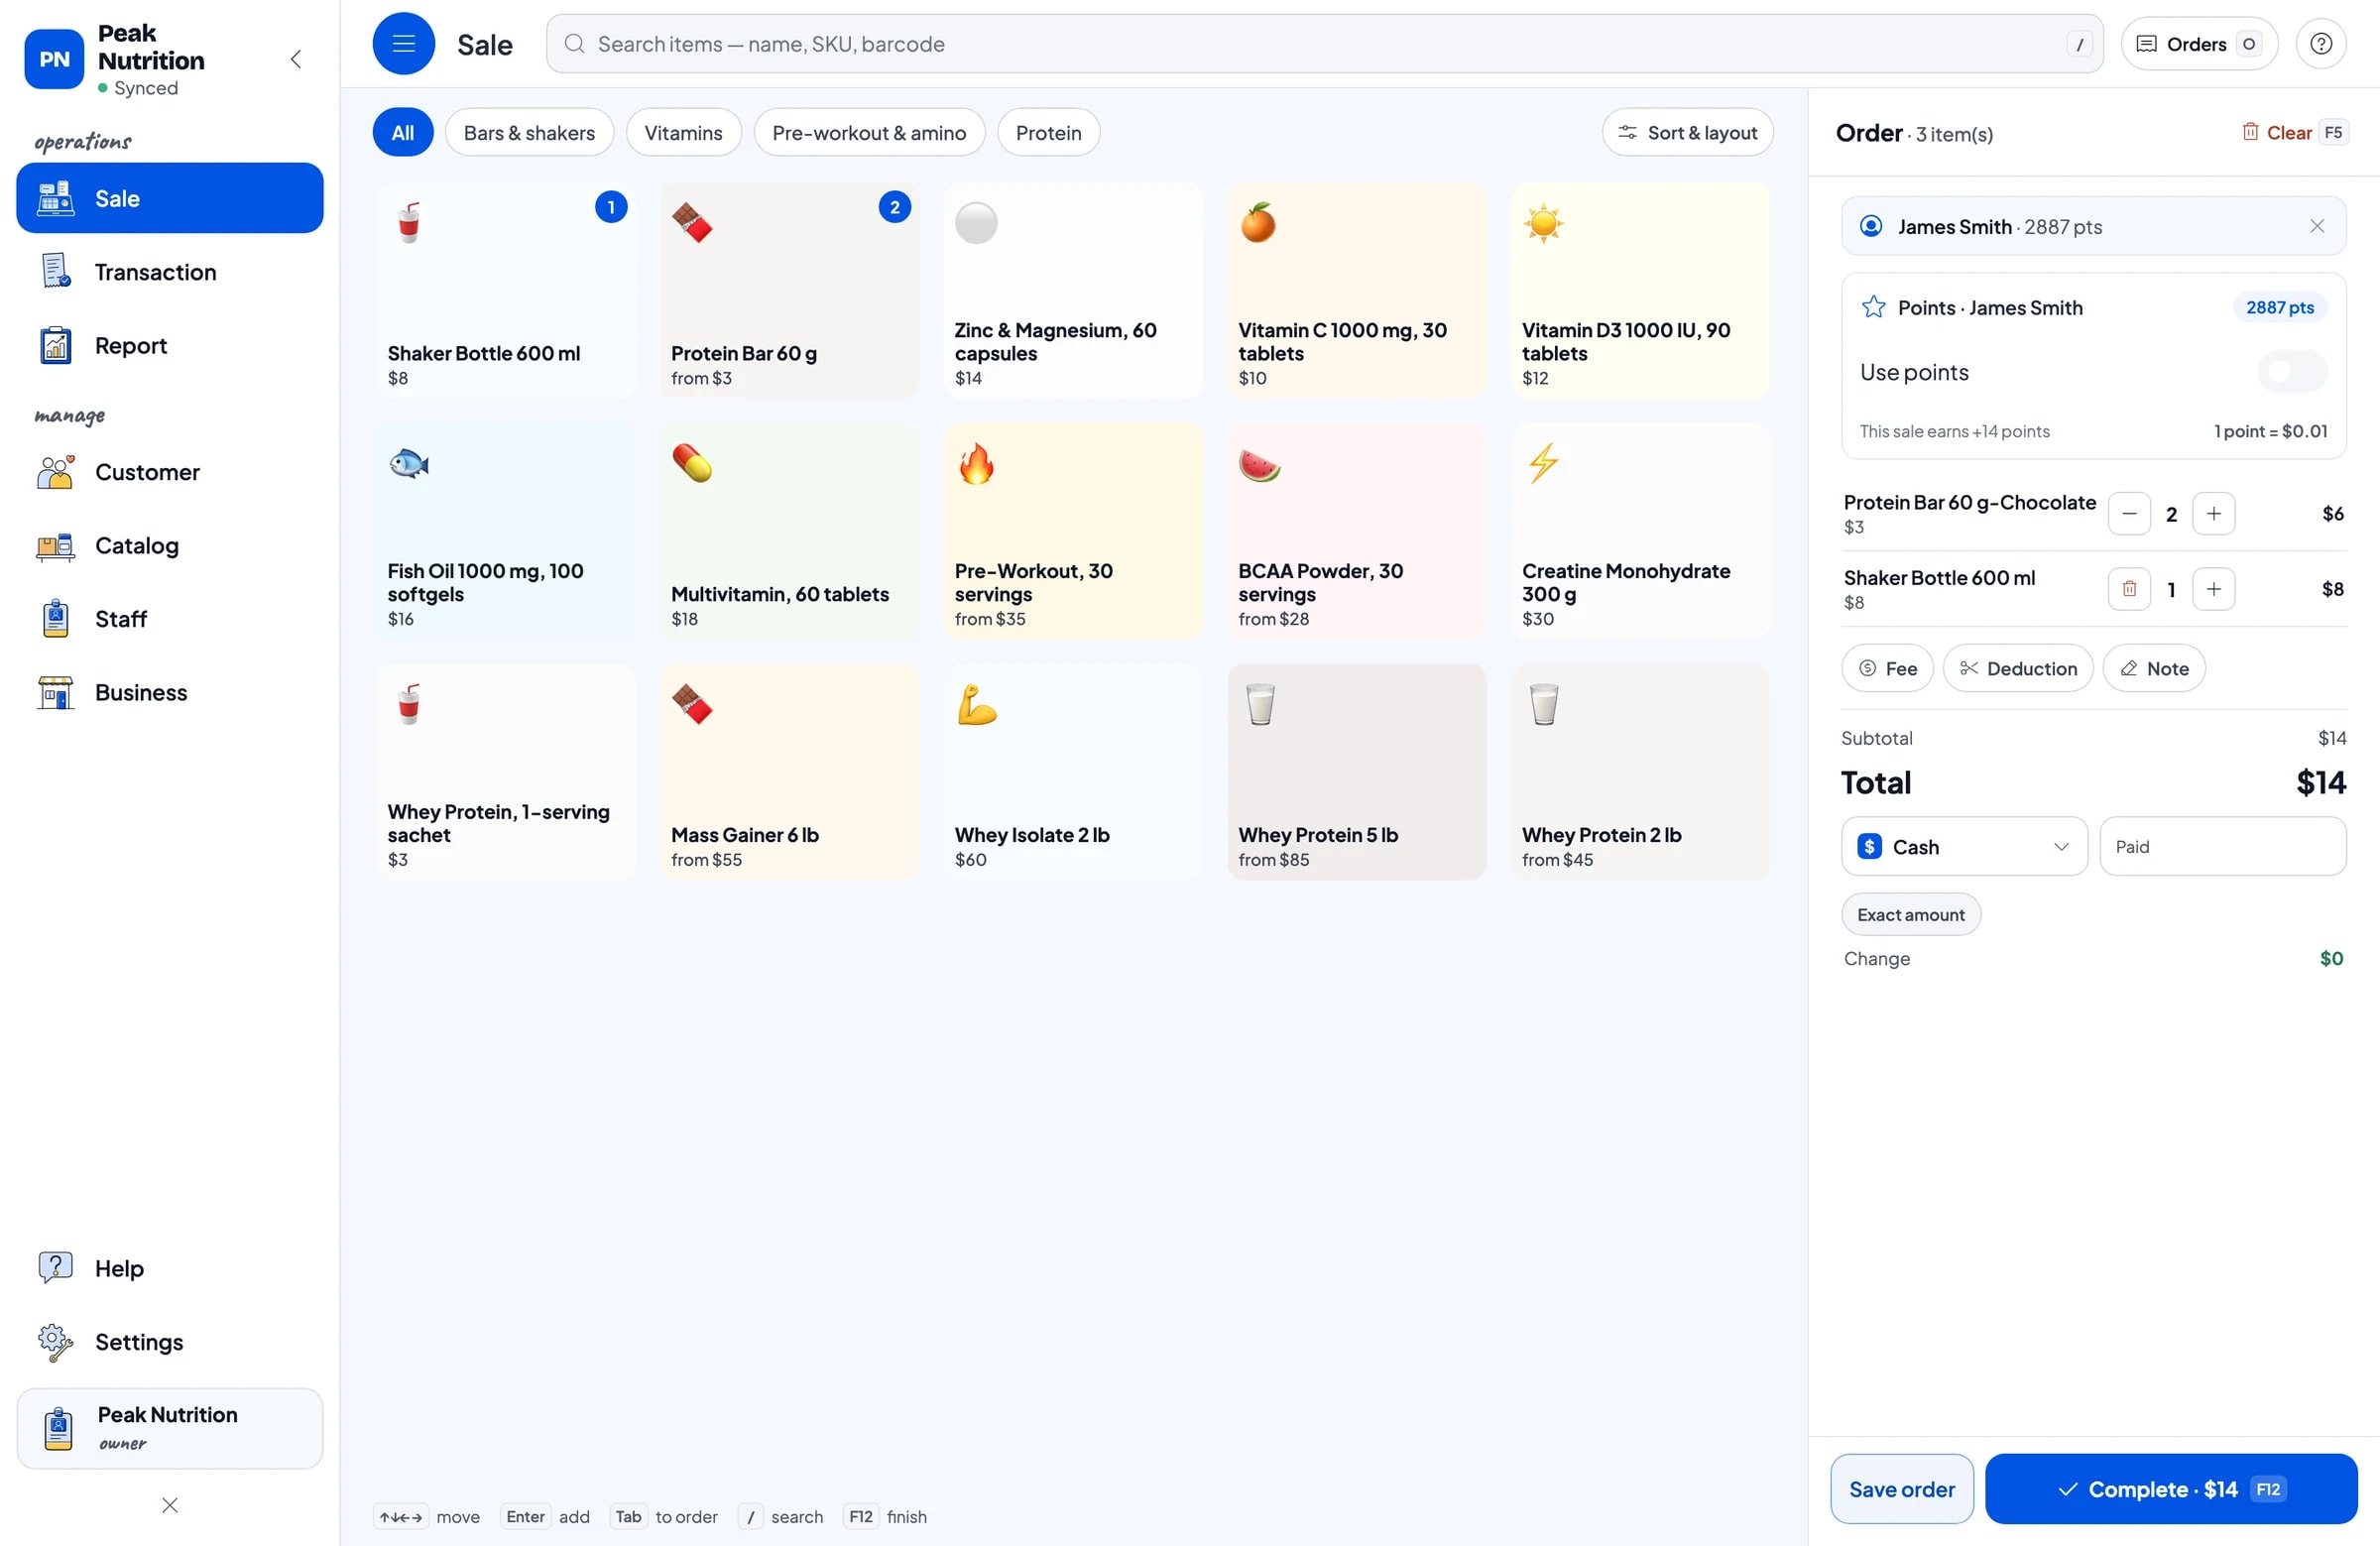Increase Shaker Bottle quantity with plus button

point(2213,589)
